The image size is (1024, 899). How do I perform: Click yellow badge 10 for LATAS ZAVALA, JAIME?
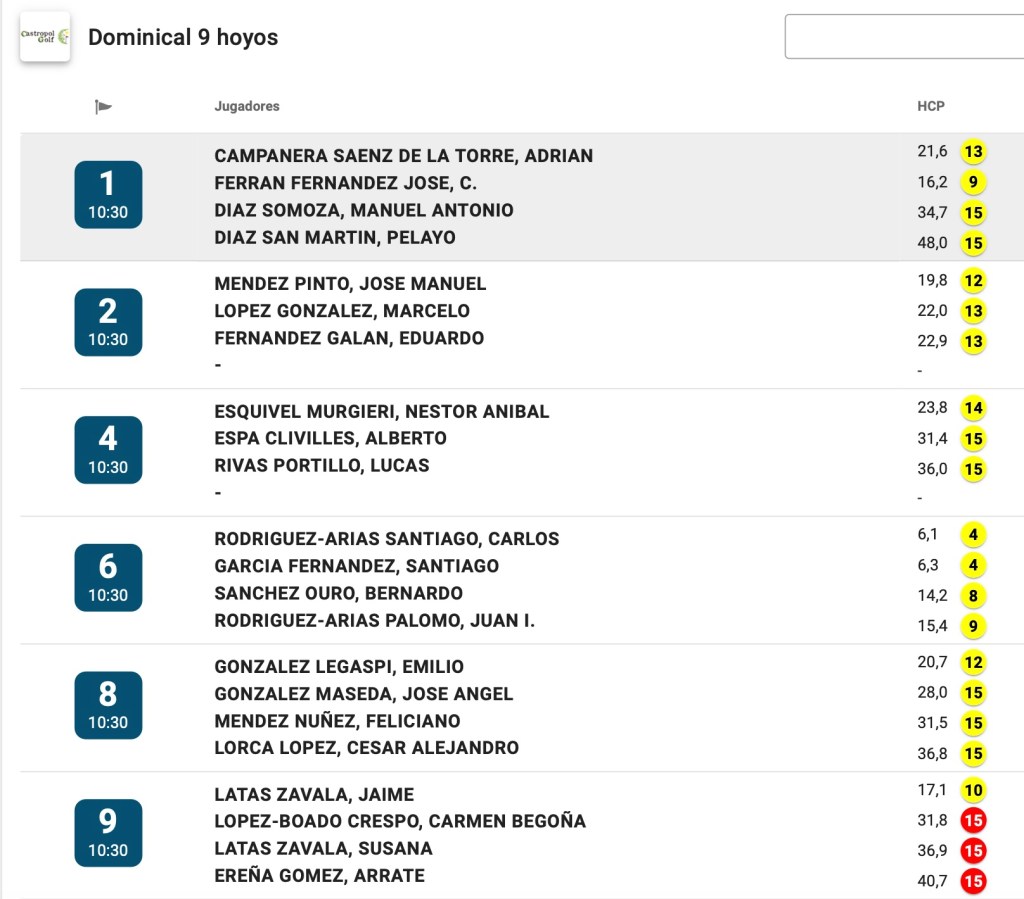pos(973,790)
